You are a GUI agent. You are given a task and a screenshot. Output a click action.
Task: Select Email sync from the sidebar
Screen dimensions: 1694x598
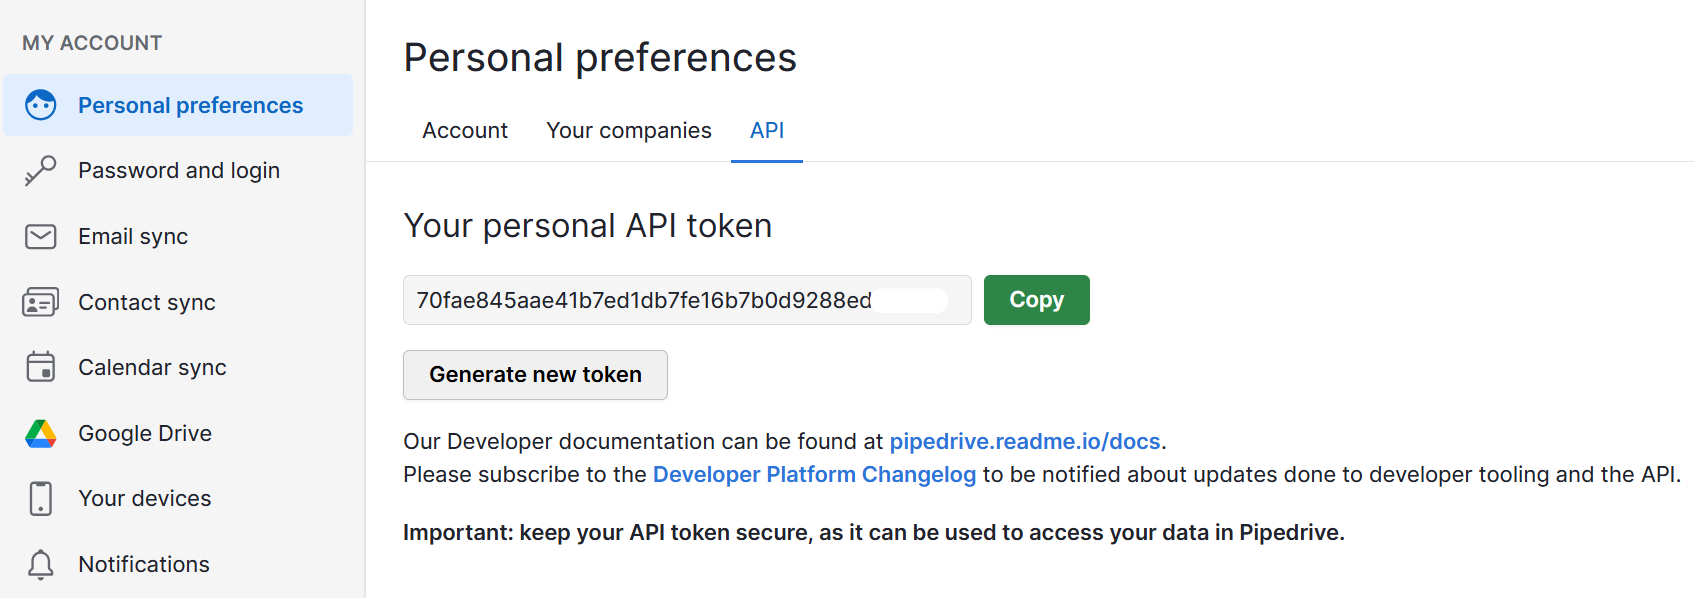click(x=133, y=236)
